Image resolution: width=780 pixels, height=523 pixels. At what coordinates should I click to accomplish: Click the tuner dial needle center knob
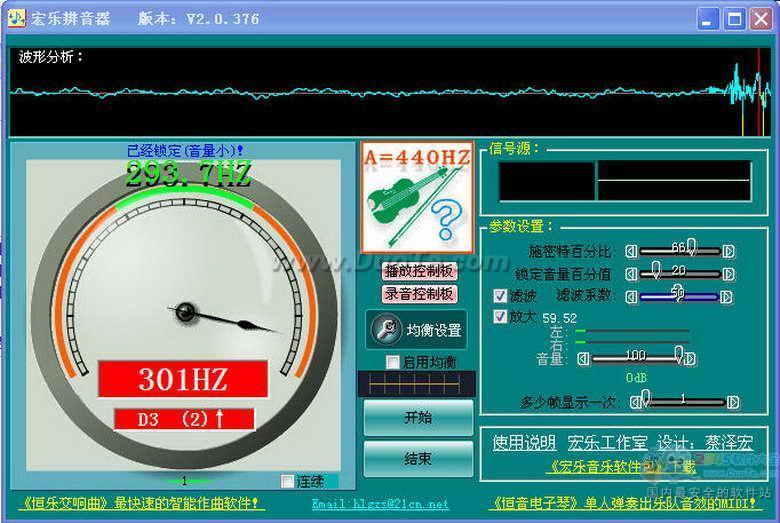pyautogui.click(x=186, y=312)
